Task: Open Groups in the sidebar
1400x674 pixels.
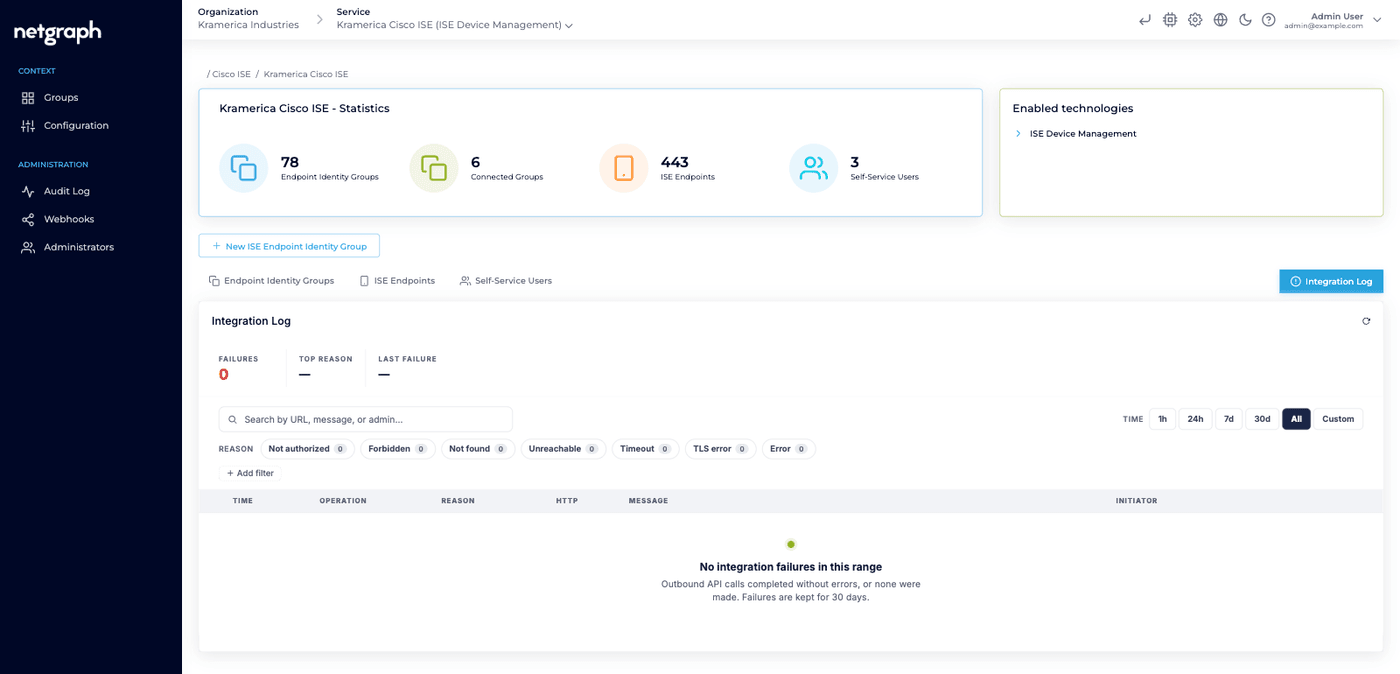Action: tap(61, 98)
